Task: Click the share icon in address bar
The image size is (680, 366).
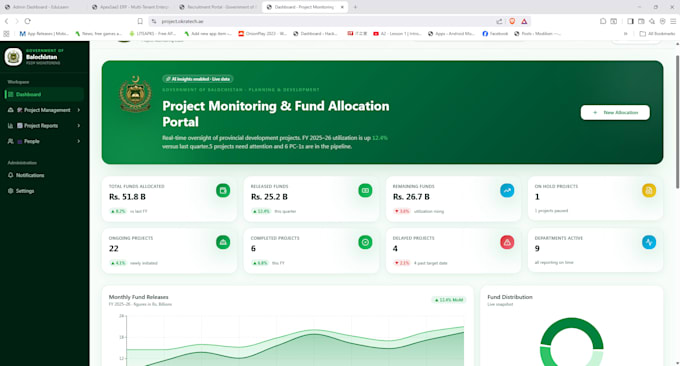Action: [x=500, y=21]
